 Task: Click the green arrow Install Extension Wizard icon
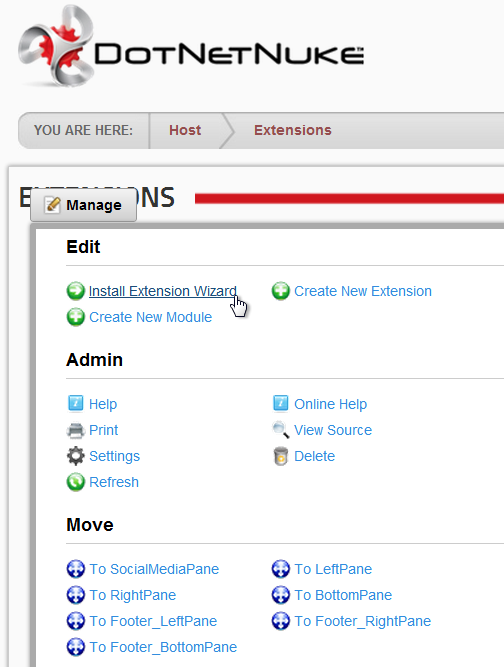(76, 291)
